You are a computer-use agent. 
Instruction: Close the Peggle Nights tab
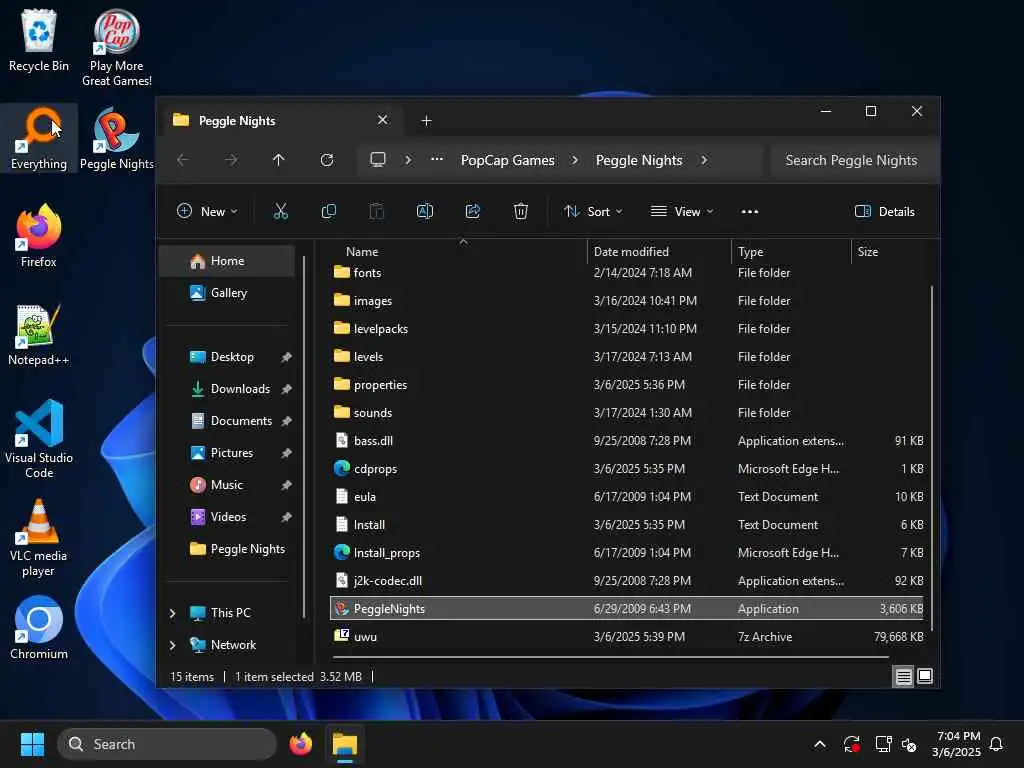click(383, 120)
